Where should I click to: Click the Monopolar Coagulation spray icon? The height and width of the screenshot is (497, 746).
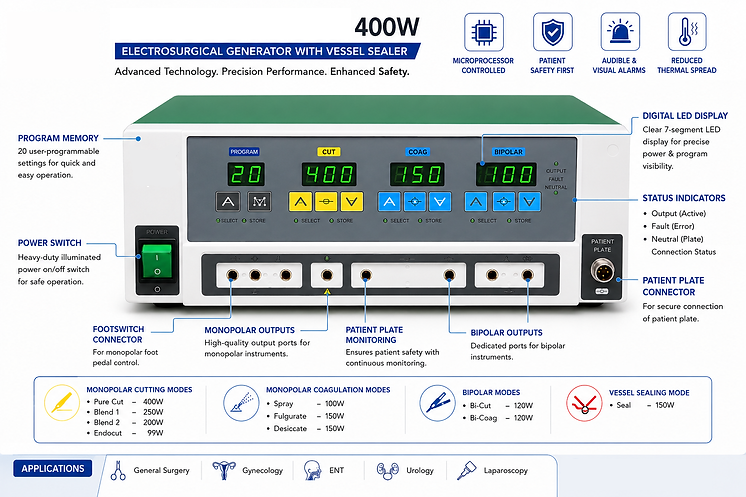click(x=242, y=403)
